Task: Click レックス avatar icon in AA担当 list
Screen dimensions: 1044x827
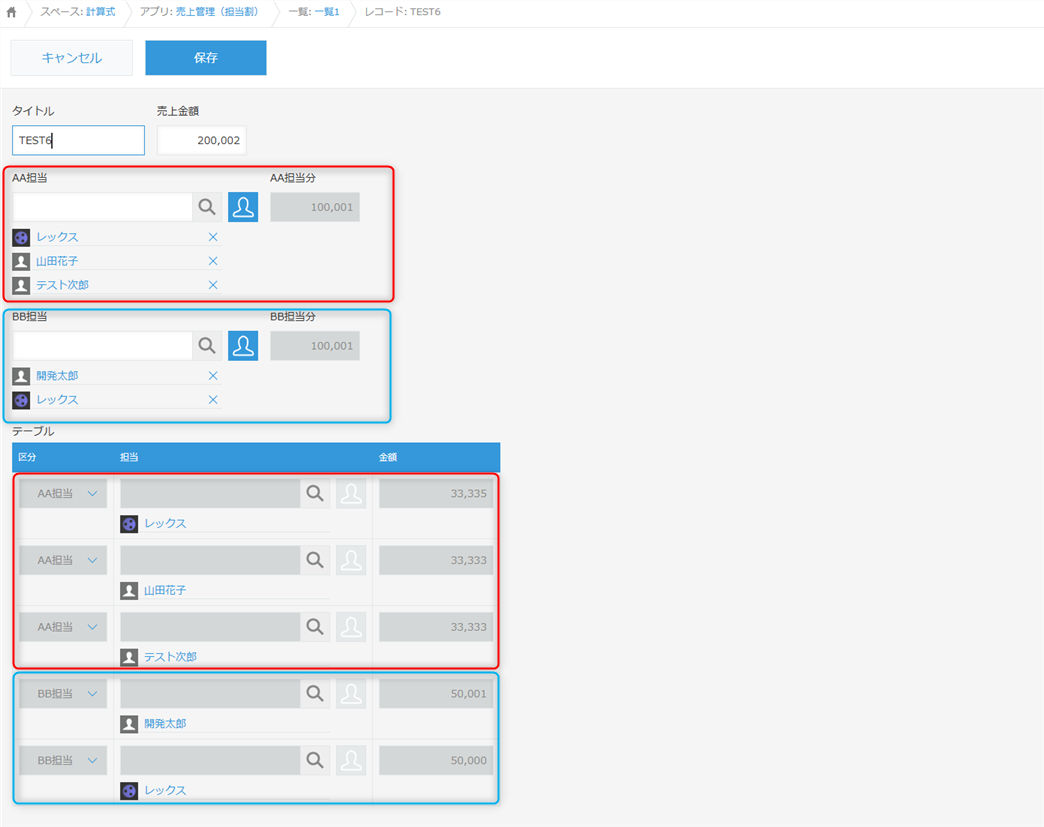Action: 21,237
